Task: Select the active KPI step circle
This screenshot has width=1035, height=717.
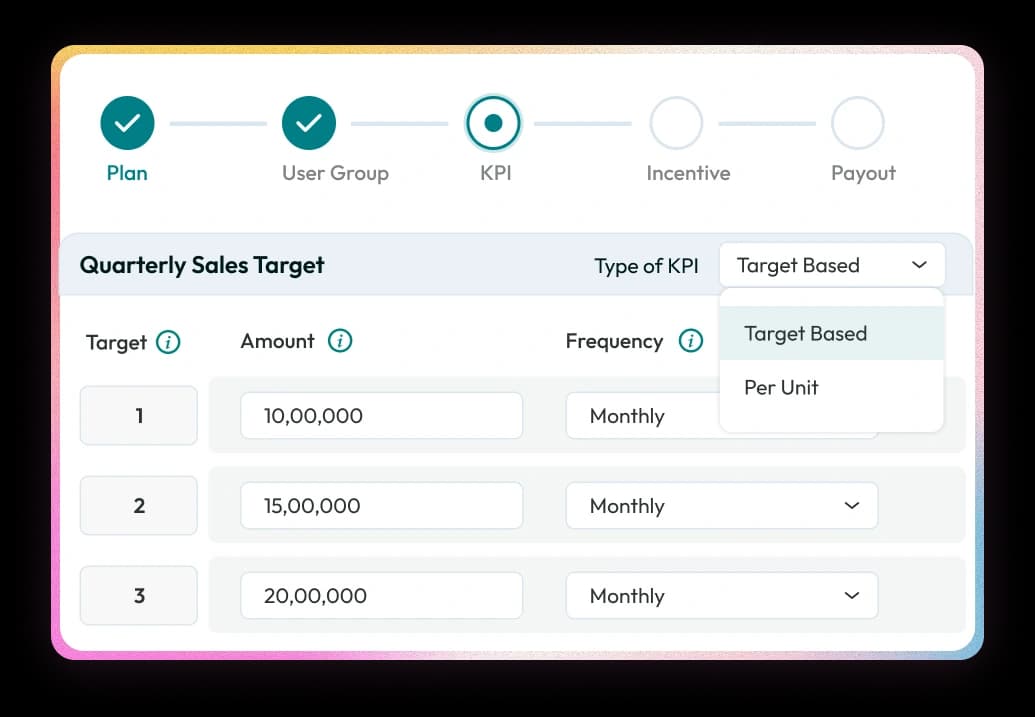Action: [x=493, y=123]
